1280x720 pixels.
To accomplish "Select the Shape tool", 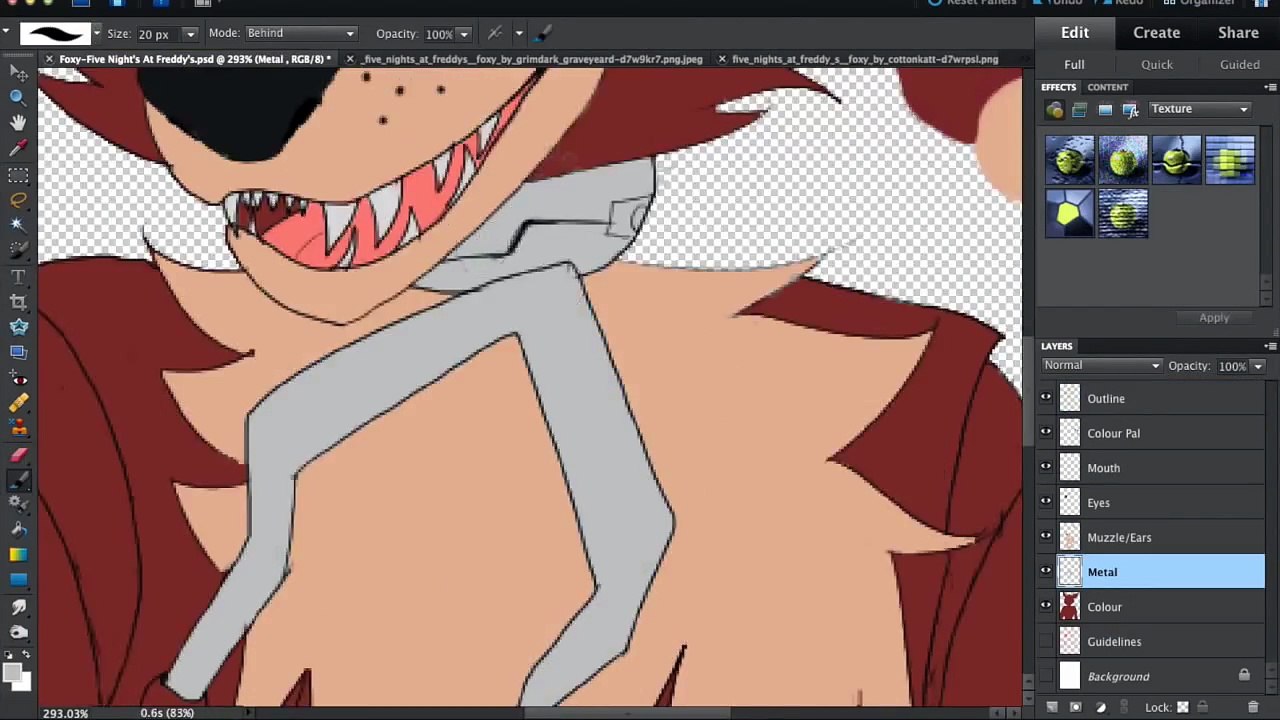I will [18, 581].
